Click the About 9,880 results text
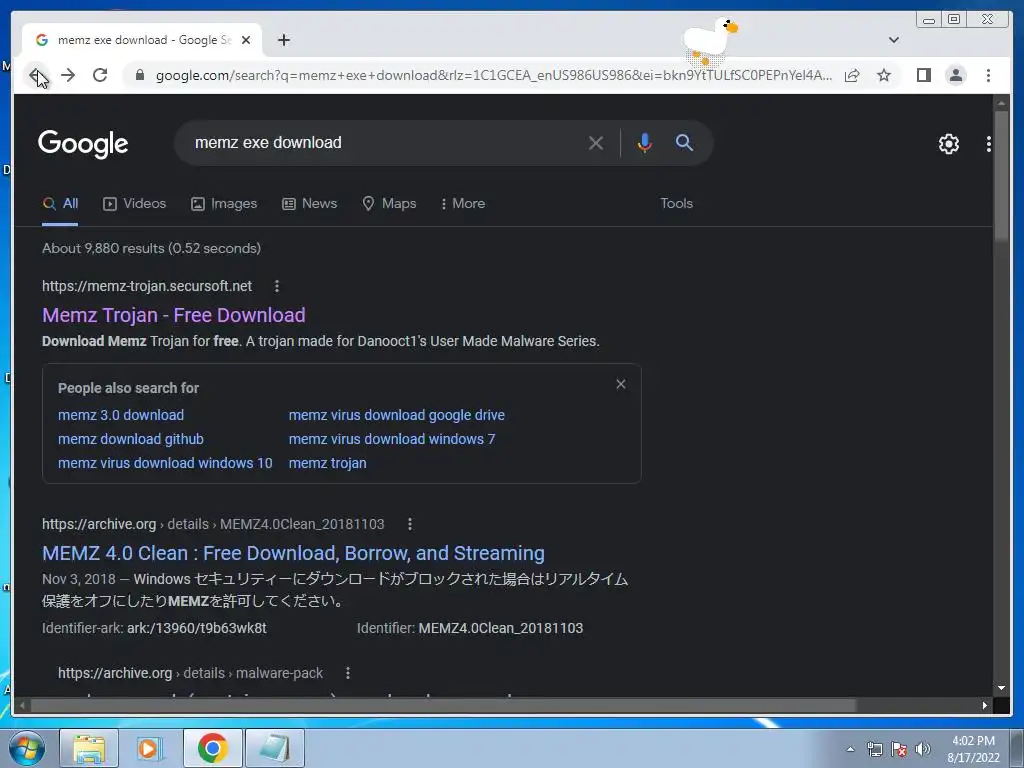 click(x=152, y=248)
